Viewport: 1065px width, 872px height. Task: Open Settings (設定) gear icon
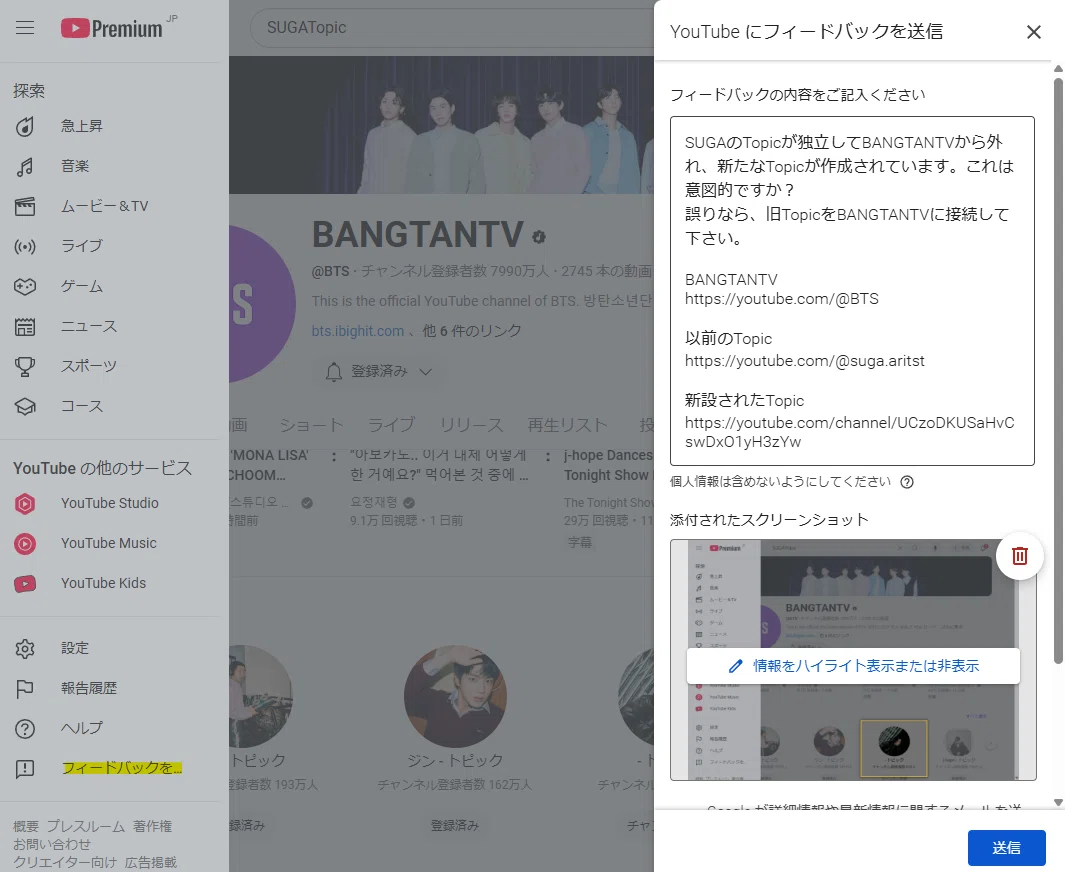pos(25,649)
